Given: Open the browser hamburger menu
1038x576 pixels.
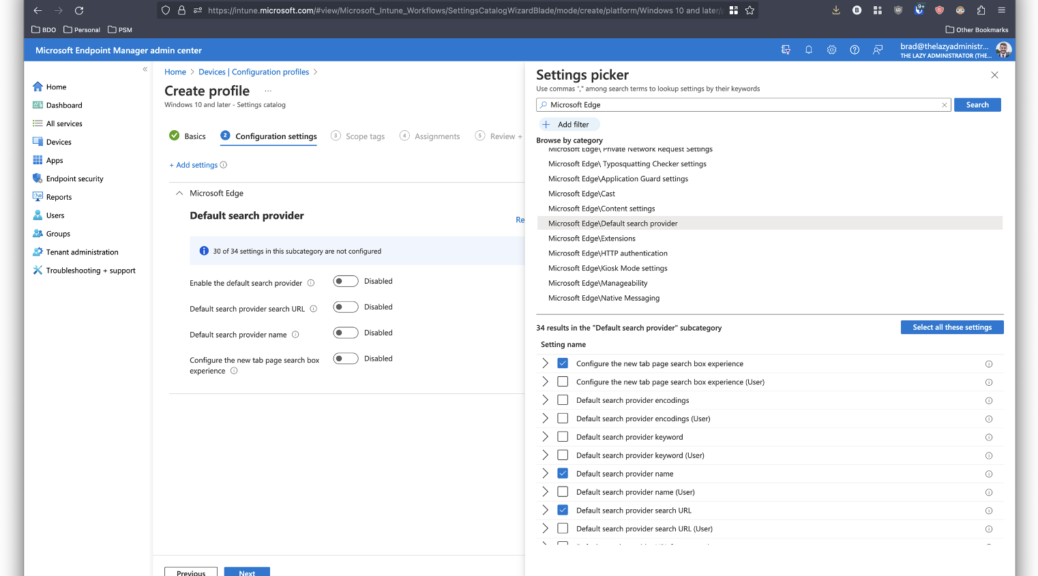Looking at the screenshot, I should (x=1002, y=11).
